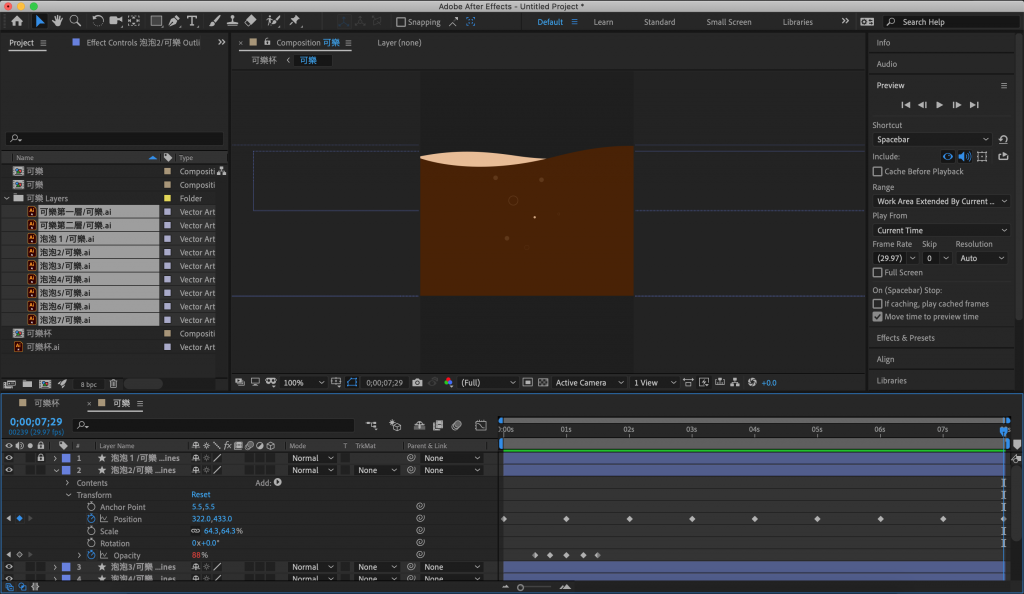
Task: Select the Hand tool in toolbar
Action: (59, 21)
